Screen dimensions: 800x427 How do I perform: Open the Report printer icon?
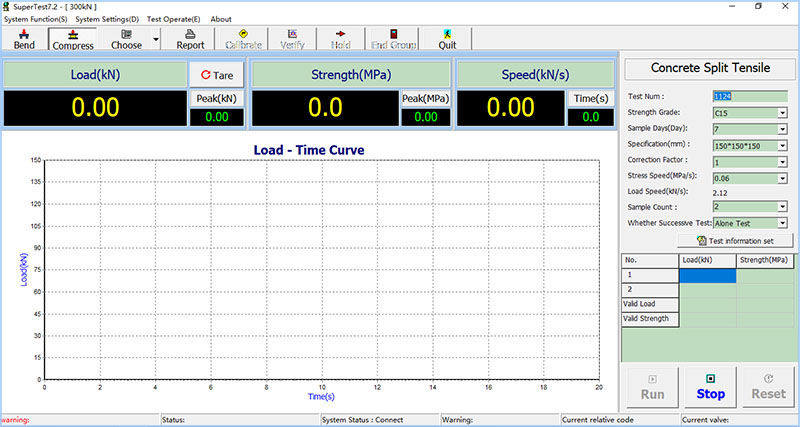(x=190, y=39)
